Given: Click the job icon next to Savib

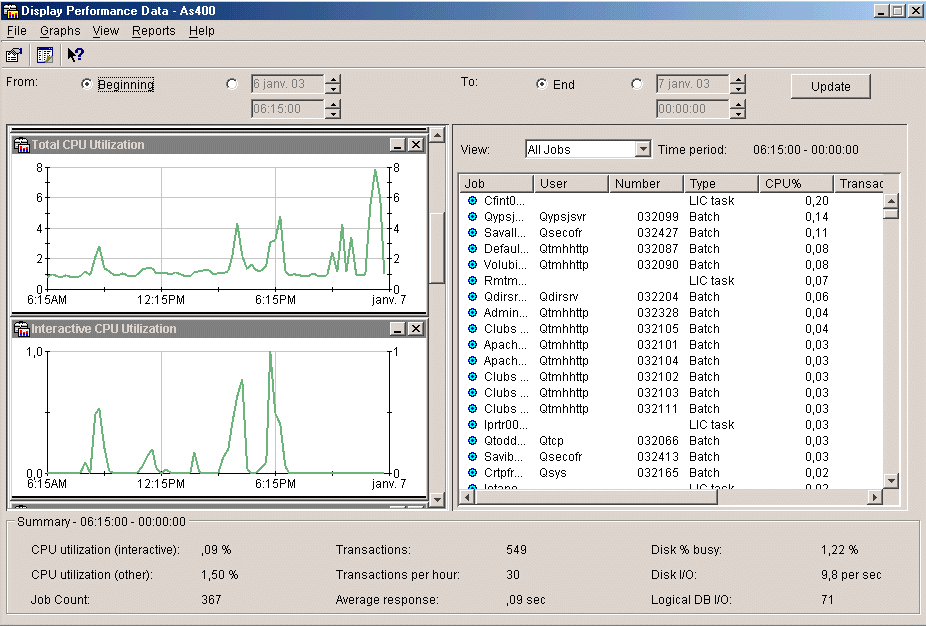Looking at the screenshot, I should [x=472, y=457].
